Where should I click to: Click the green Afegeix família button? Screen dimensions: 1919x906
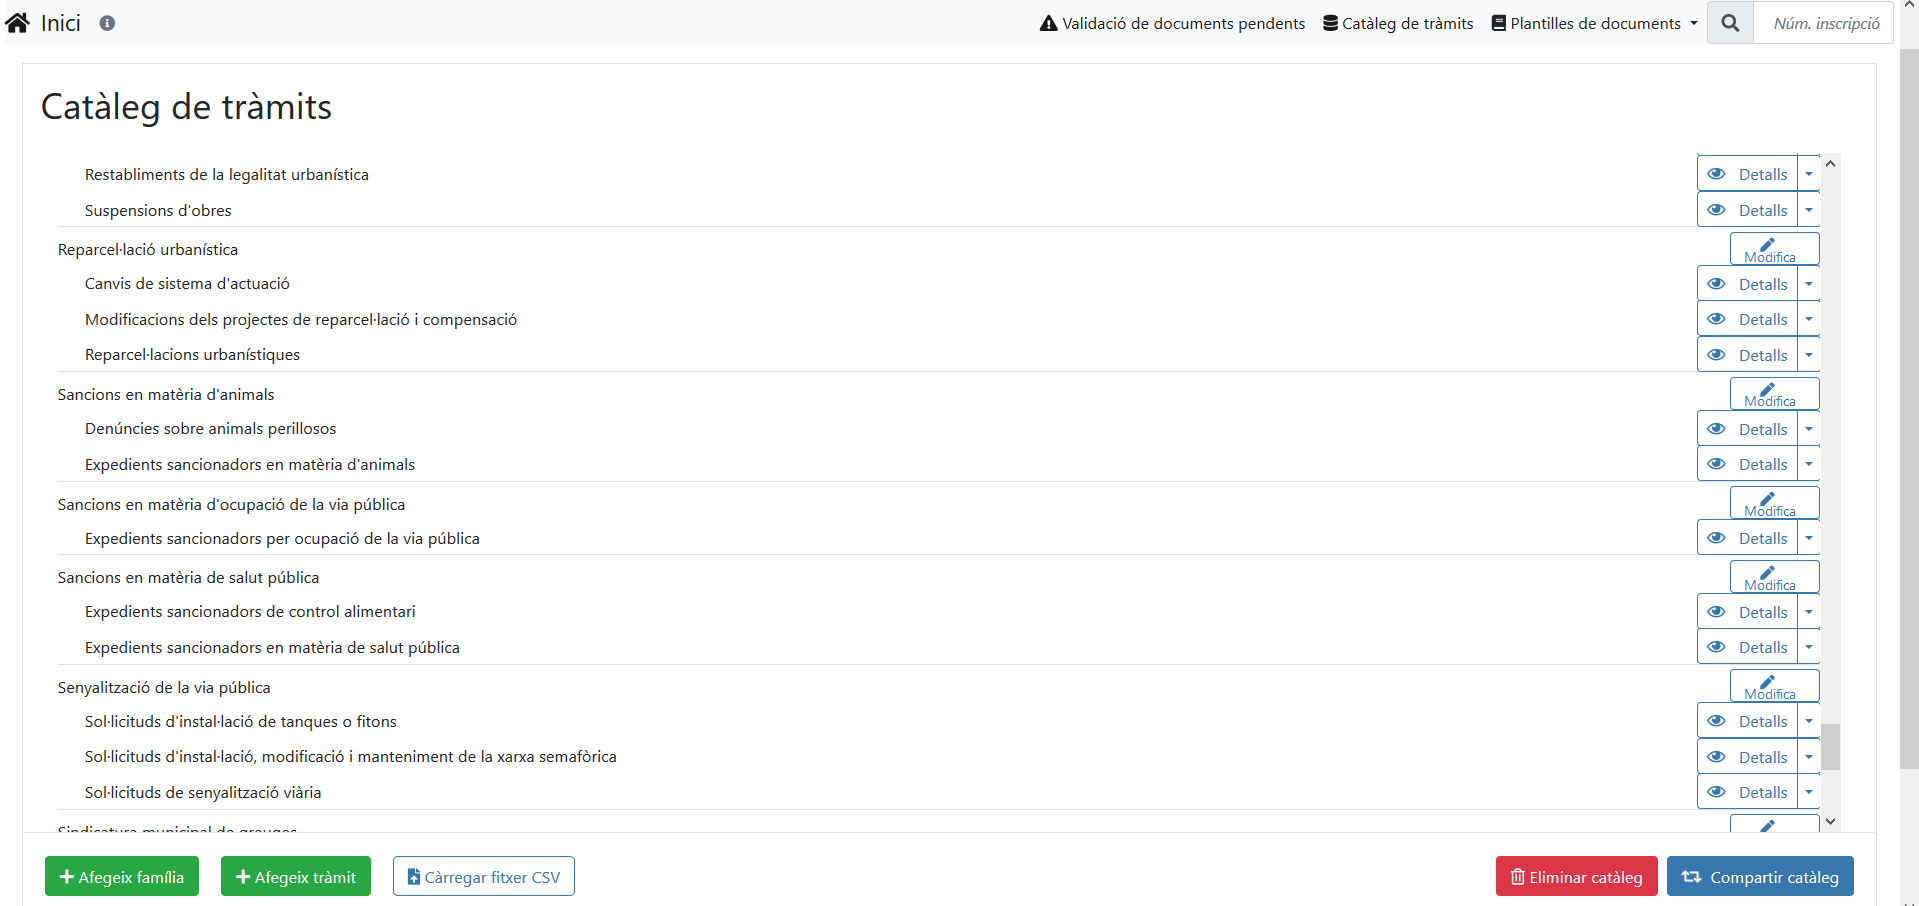[122, 877]
